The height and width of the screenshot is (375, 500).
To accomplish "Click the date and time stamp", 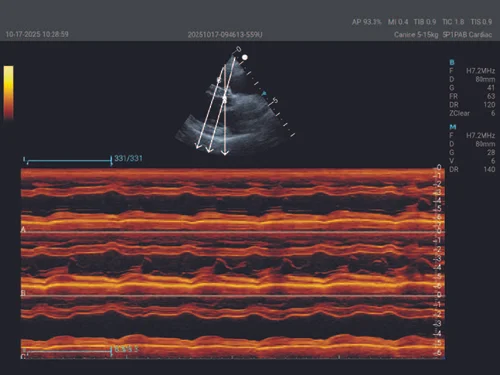I will [37, 34].
